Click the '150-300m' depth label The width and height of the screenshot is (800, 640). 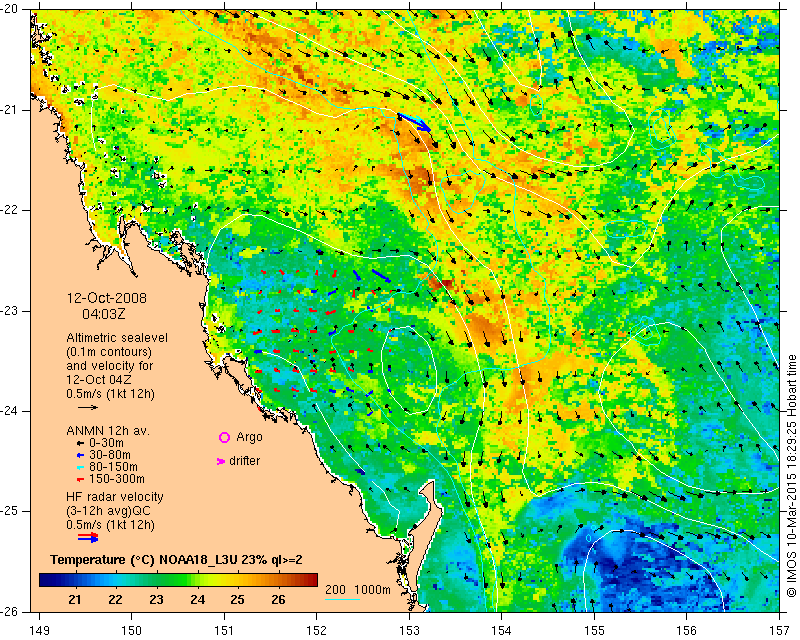[117, 479]
